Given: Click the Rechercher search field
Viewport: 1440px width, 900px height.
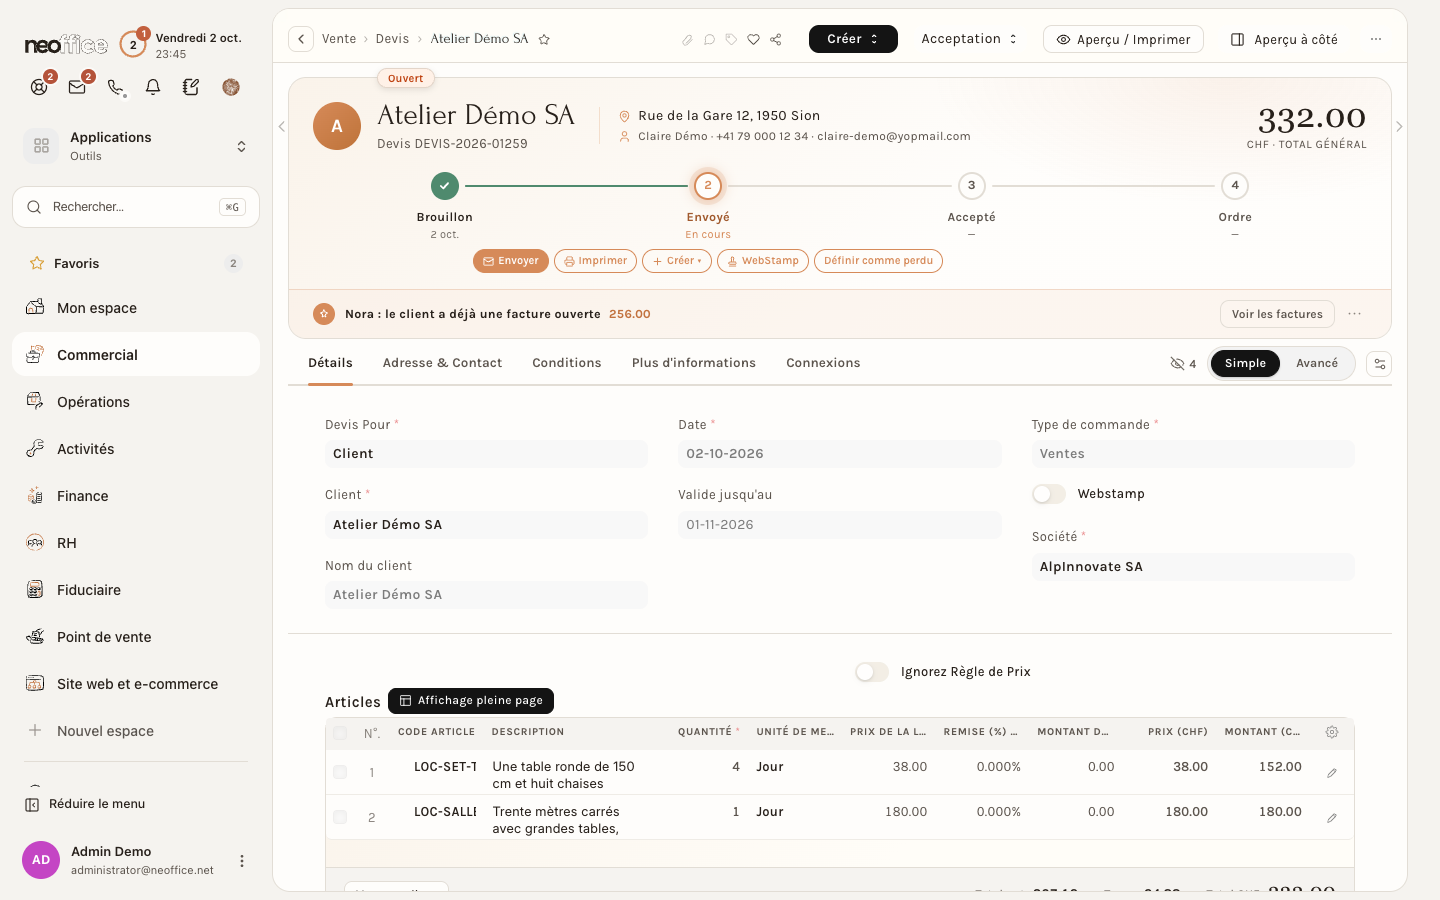Looking at the screenshot, I should pos(136,207).
